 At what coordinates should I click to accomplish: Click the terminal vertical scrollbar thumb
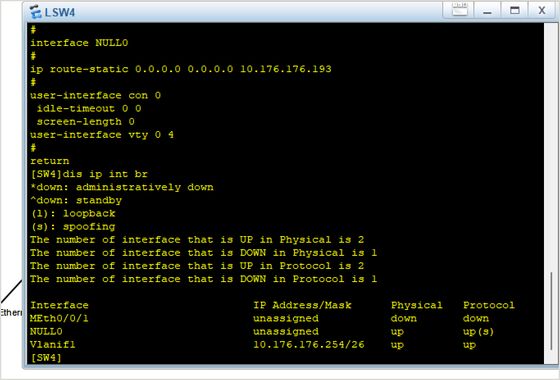(x=551, y=311)
